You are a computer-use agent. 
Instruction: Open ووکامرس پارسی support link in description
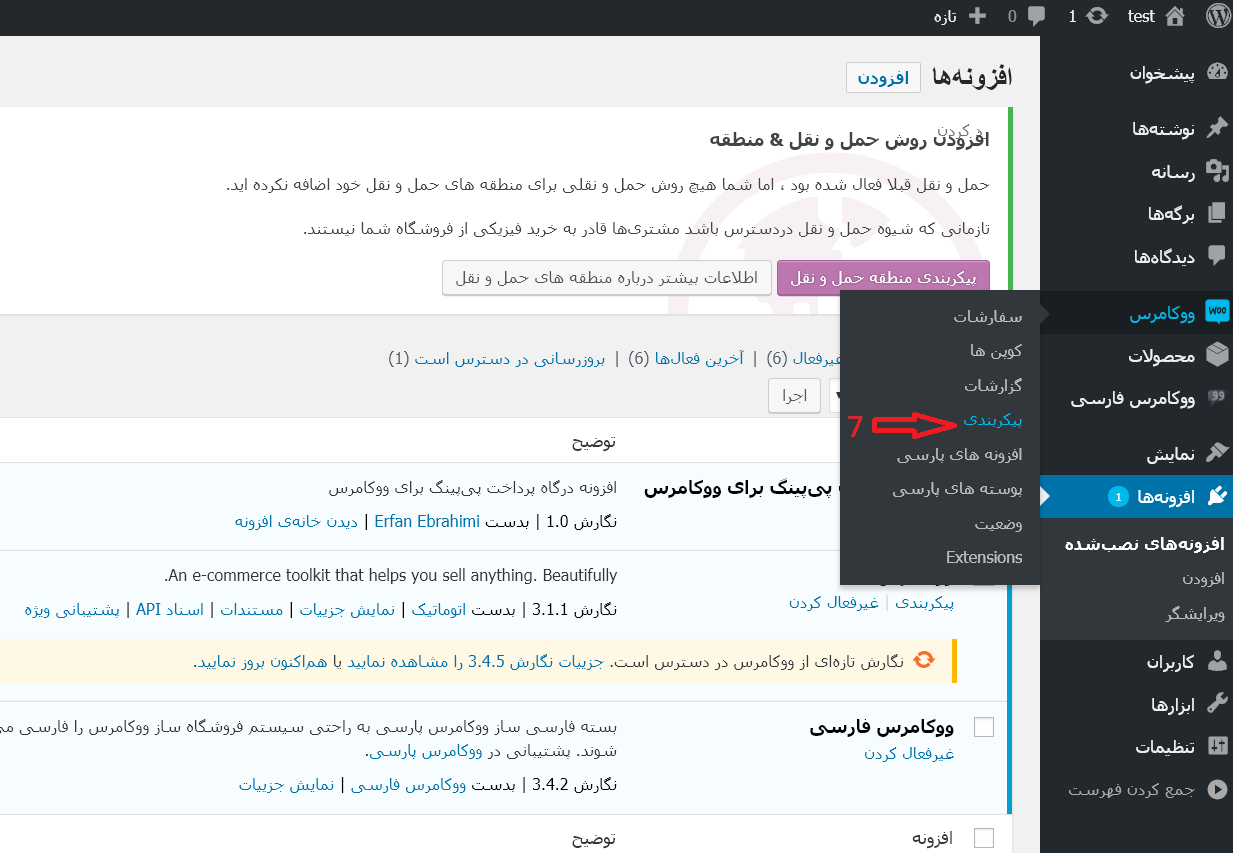(426, 750)
